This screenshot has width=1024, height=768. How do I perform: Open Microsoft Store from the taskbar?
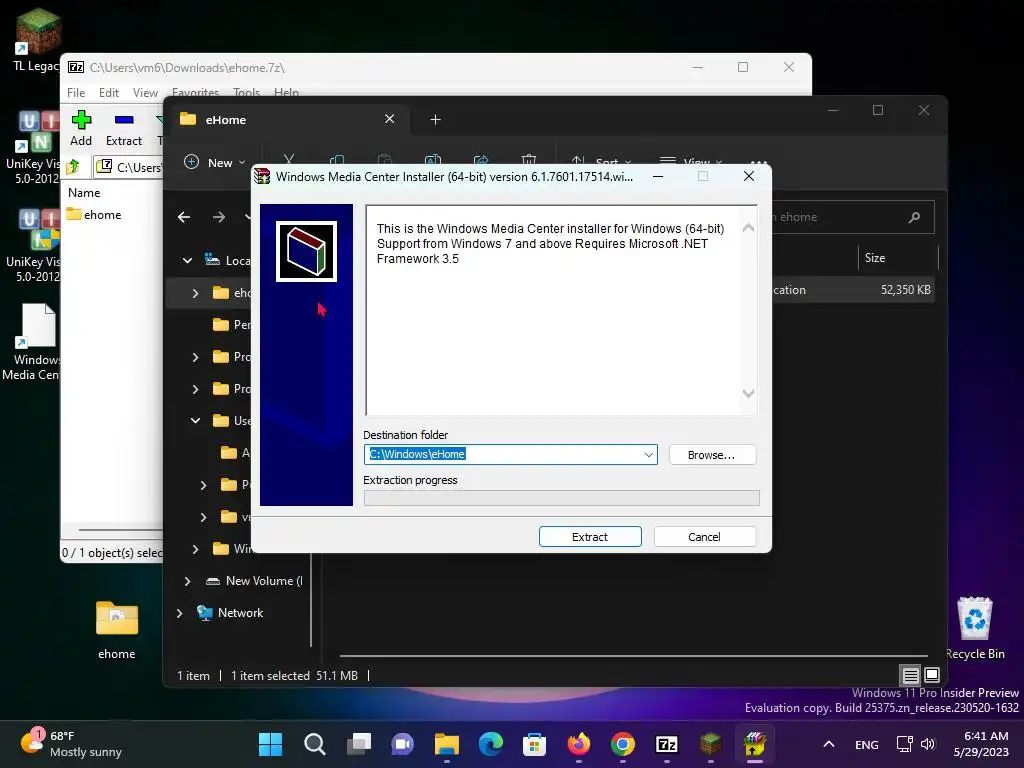(534, 744)
